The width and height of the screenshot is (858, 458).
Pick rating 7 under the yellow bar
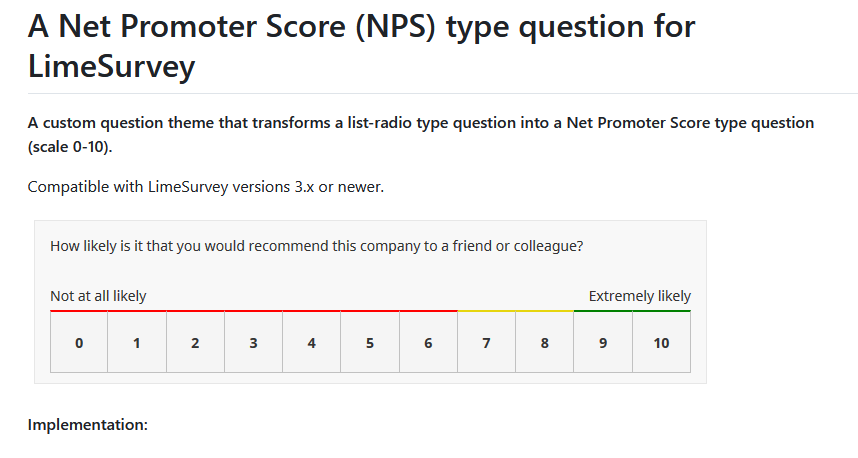tap(486, 343)
